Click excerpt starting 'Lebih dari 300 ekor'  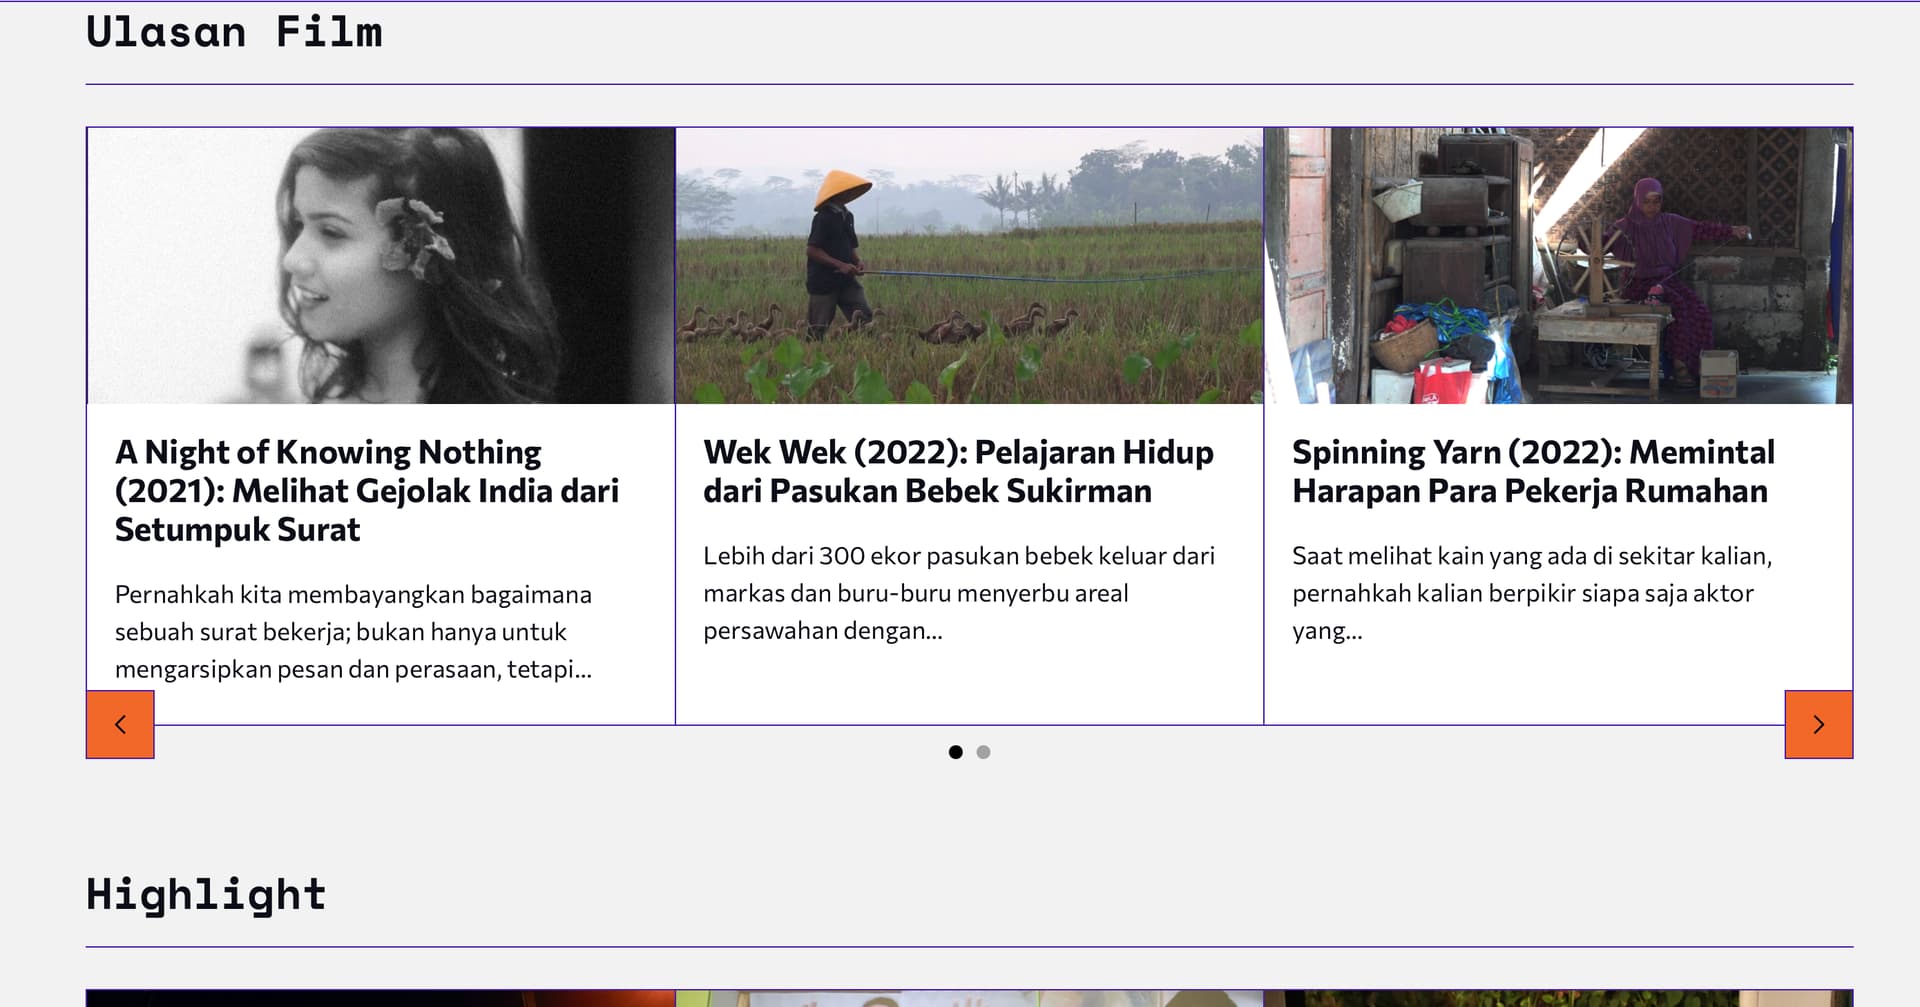coord(959,593)
